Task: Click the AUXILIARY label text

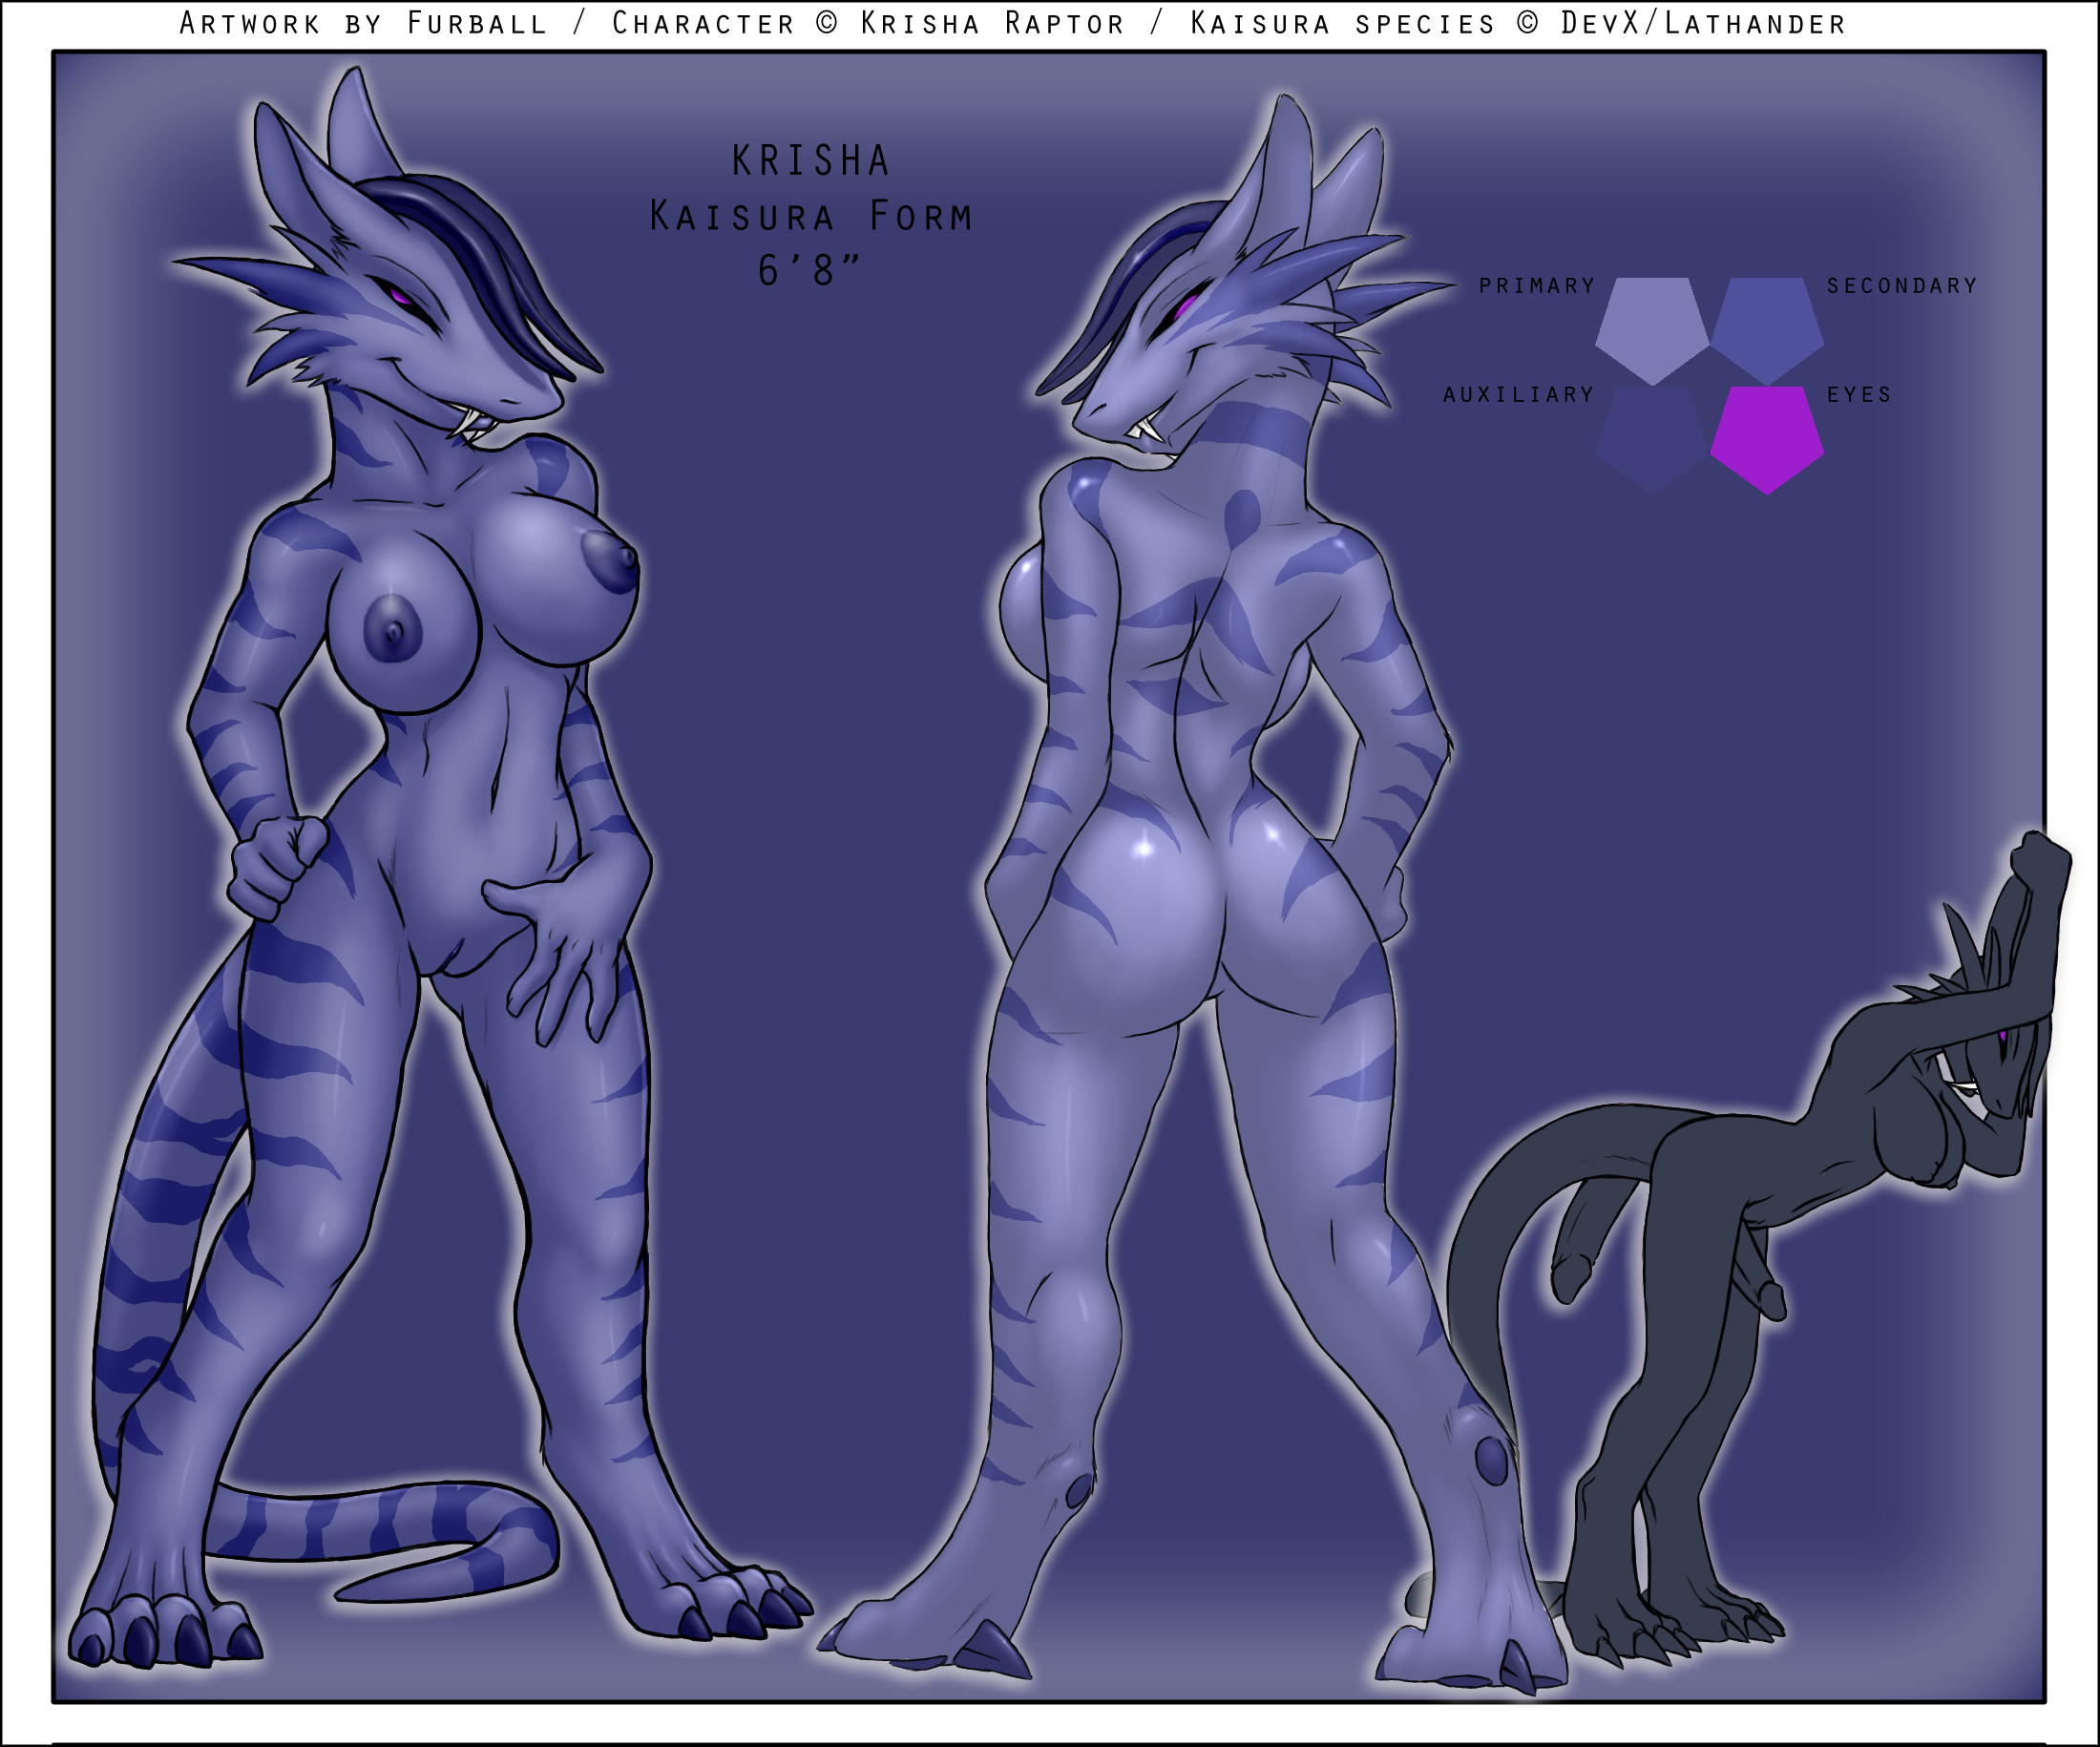Action: 1518,395
